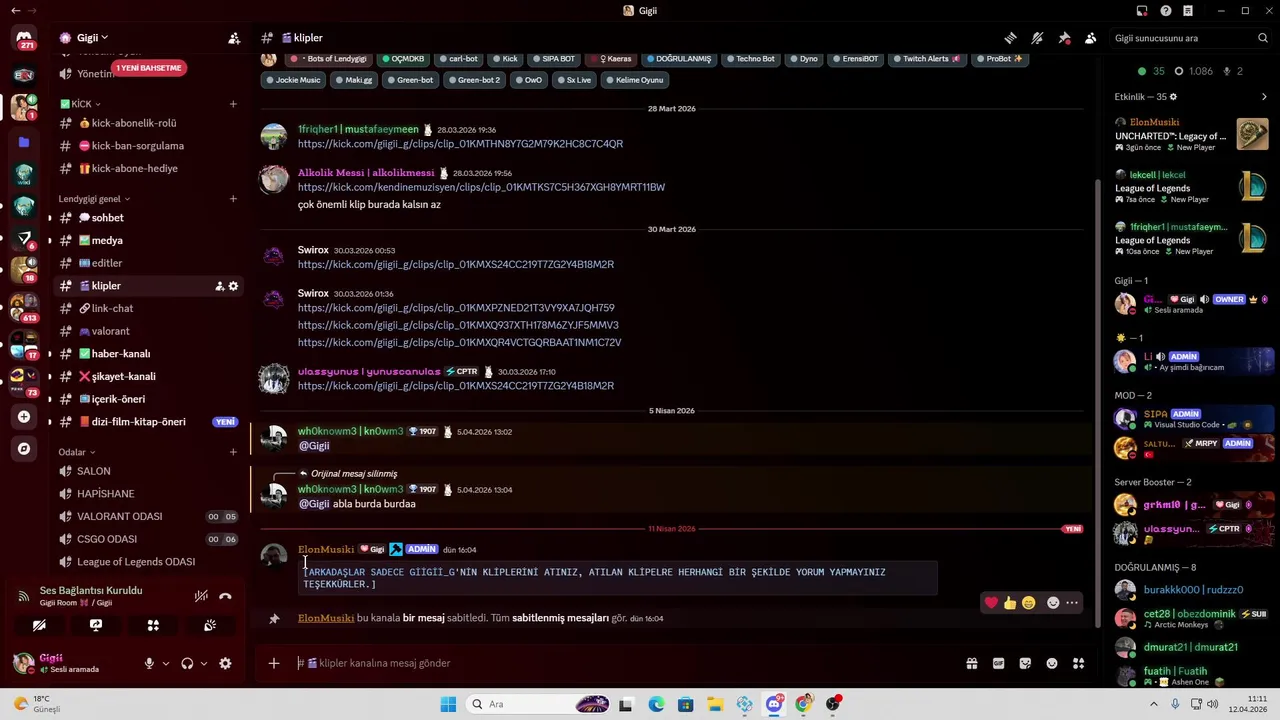The width and height of the screenshot is (1280, 720).
Task: Open kick clip link from Alkolik Messi
Action: [481, 187]
